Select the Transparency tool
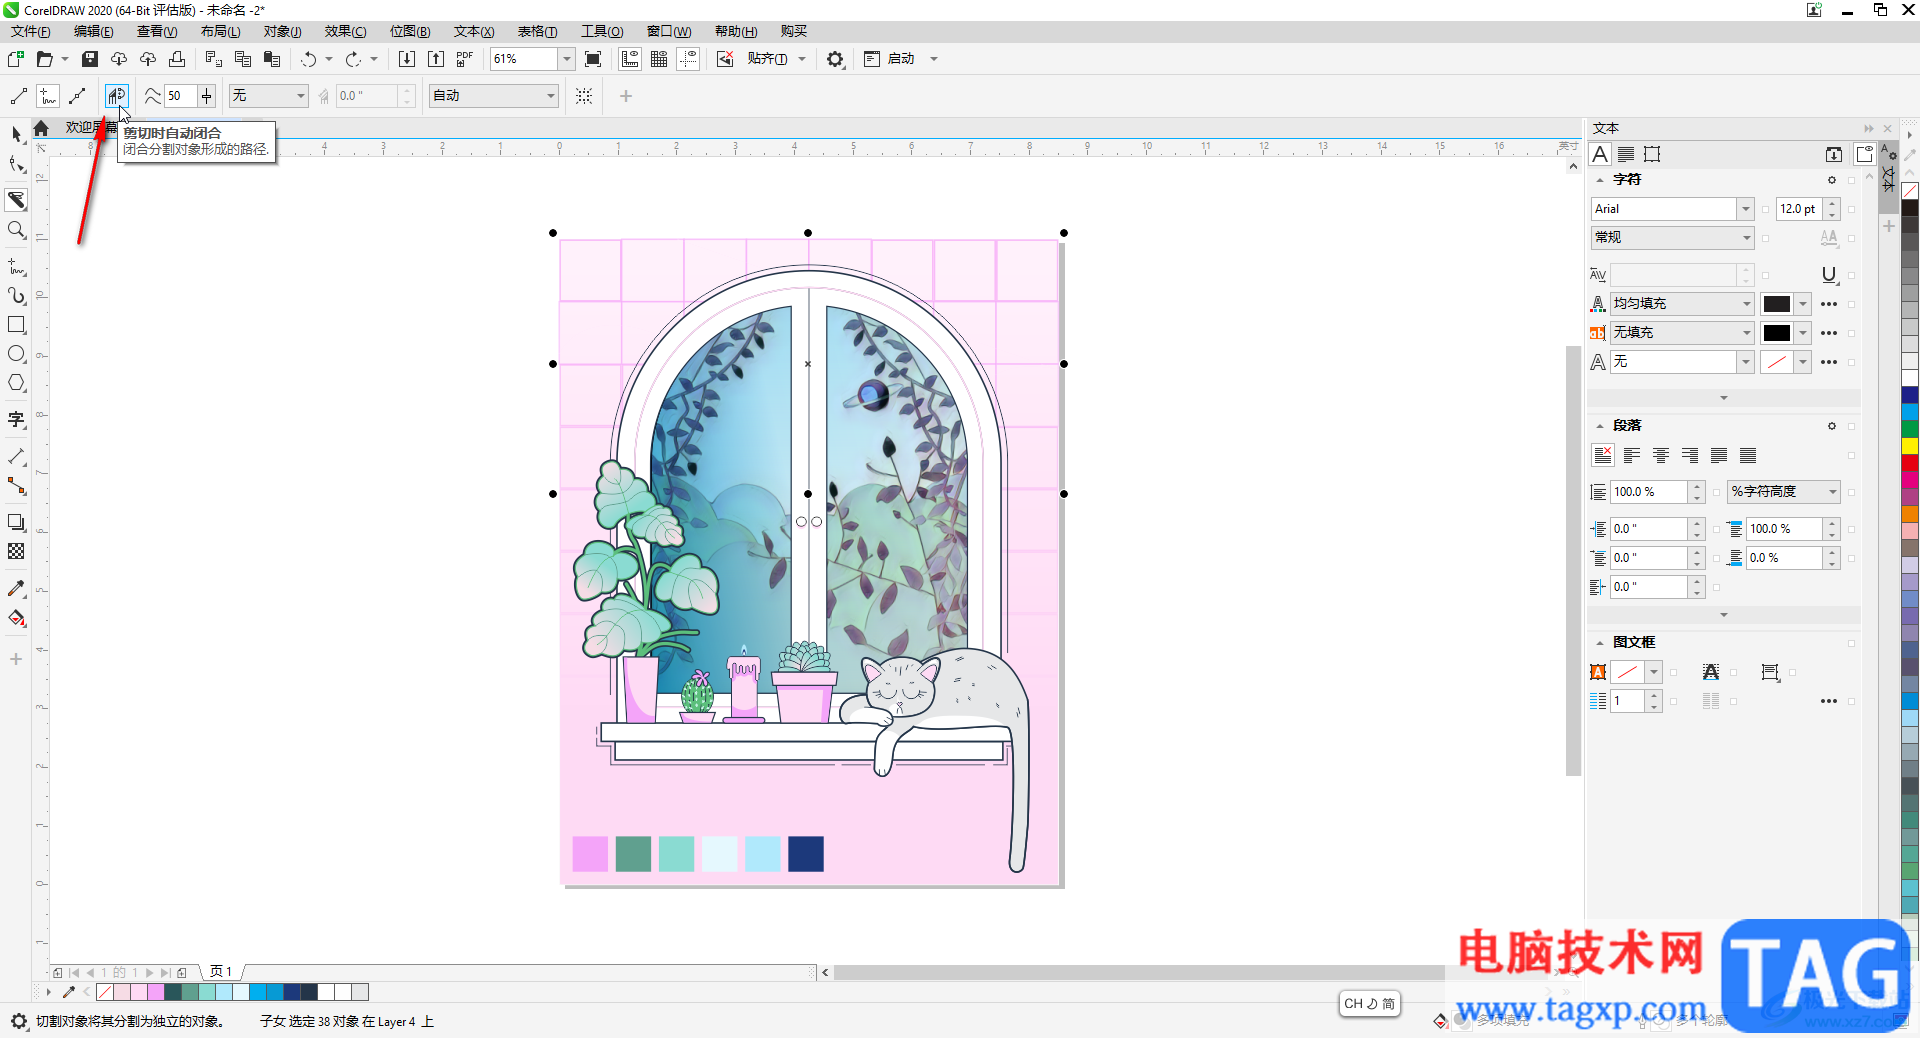This screenshot has width=1920, height=1038. [x=16, y=552]
